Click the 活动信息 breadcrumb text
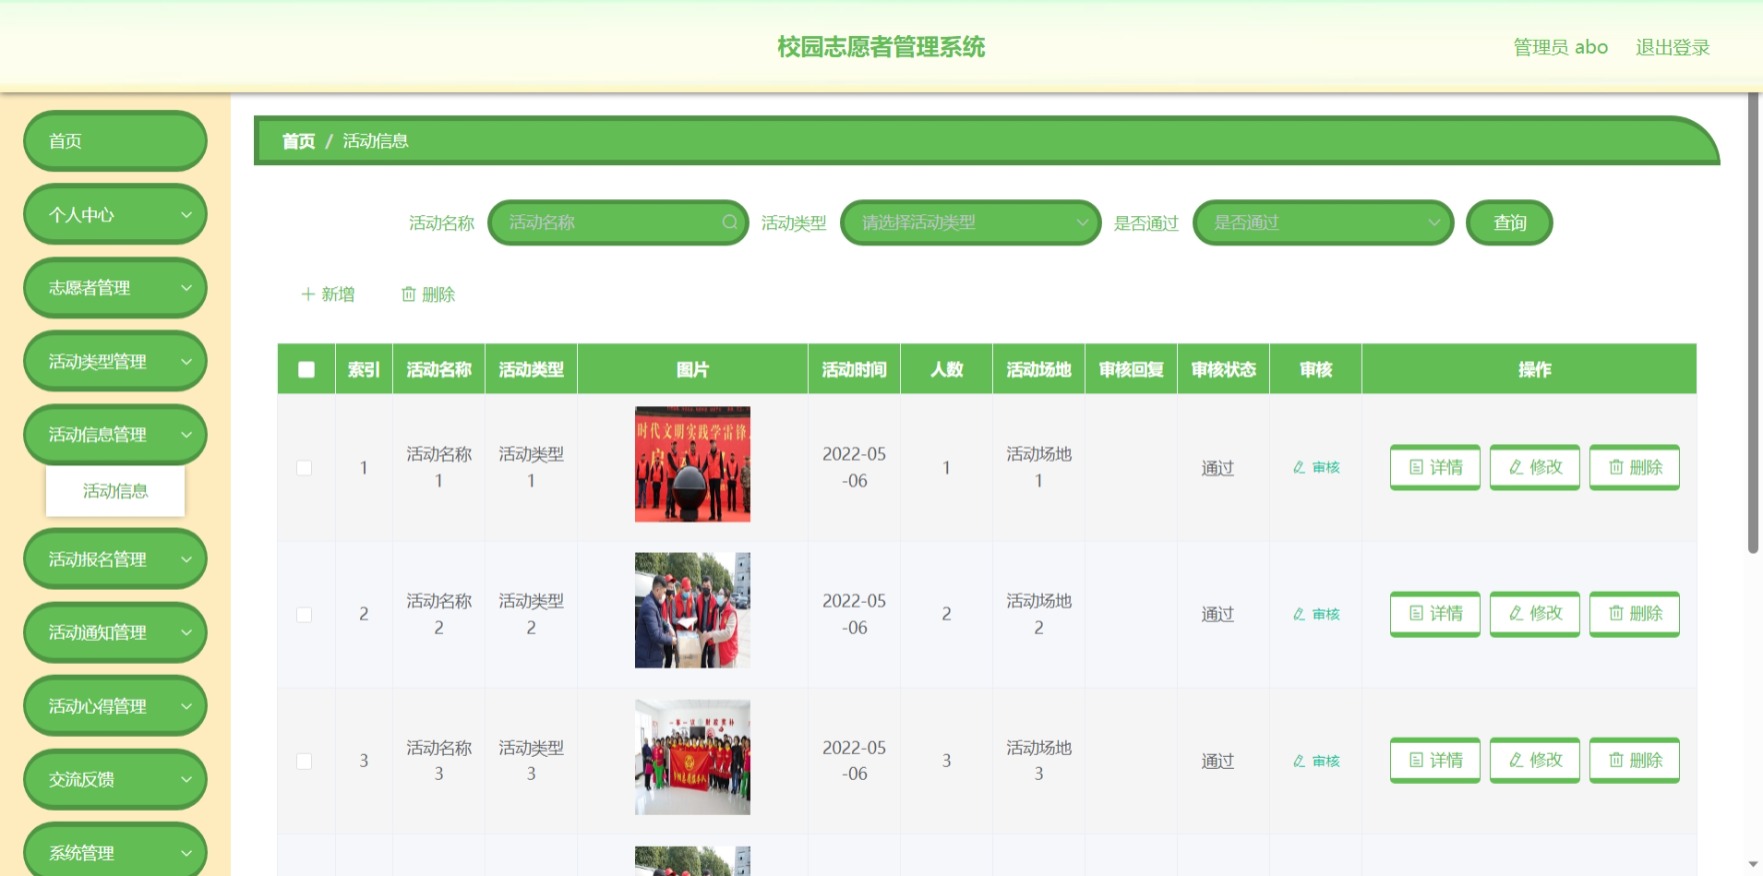The image size is (1763, 876). click(375, 141)
